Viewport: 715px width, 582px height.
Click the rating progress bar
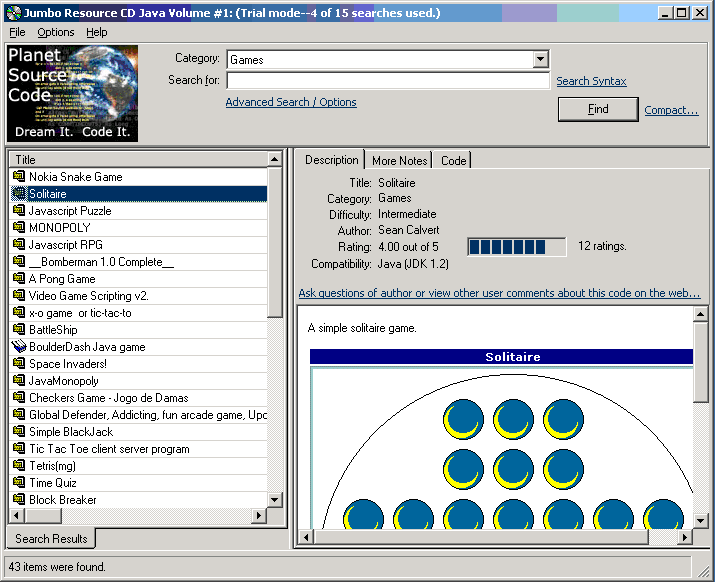click(x=517, y=247)
